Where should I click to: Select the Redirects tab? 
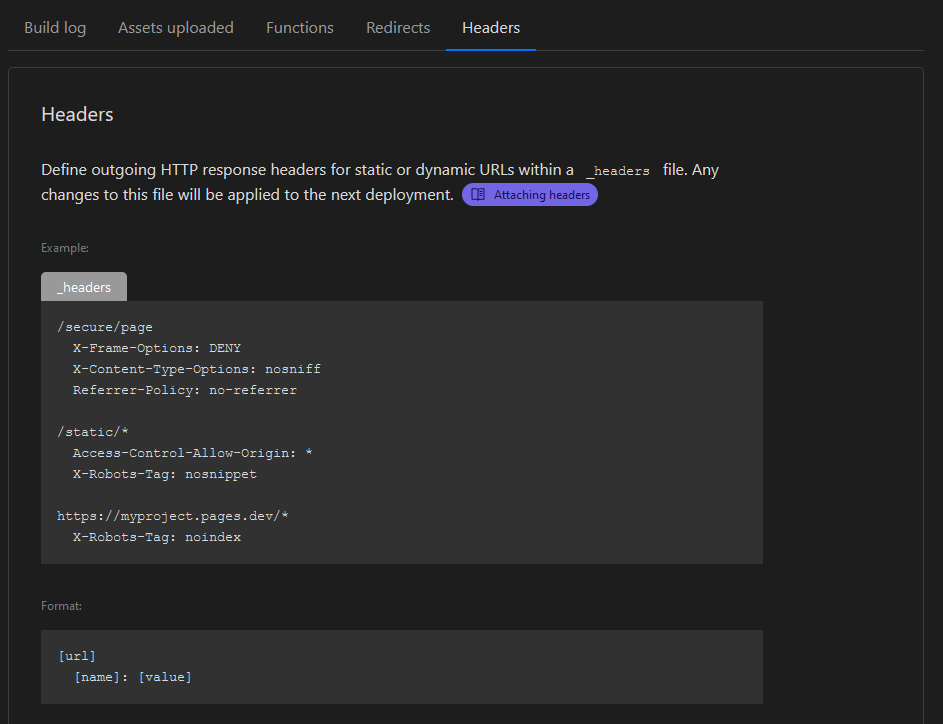point(398,28)
